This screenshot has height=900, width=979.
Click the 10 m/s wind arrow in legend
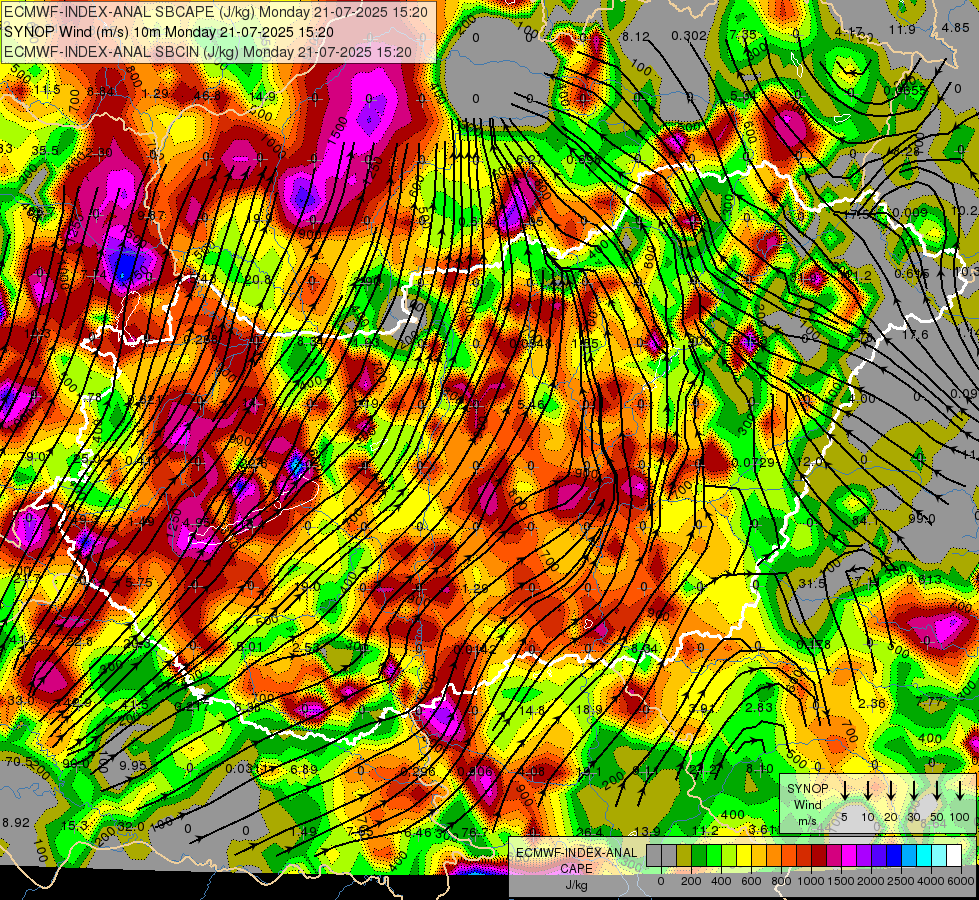coord(868,791)
